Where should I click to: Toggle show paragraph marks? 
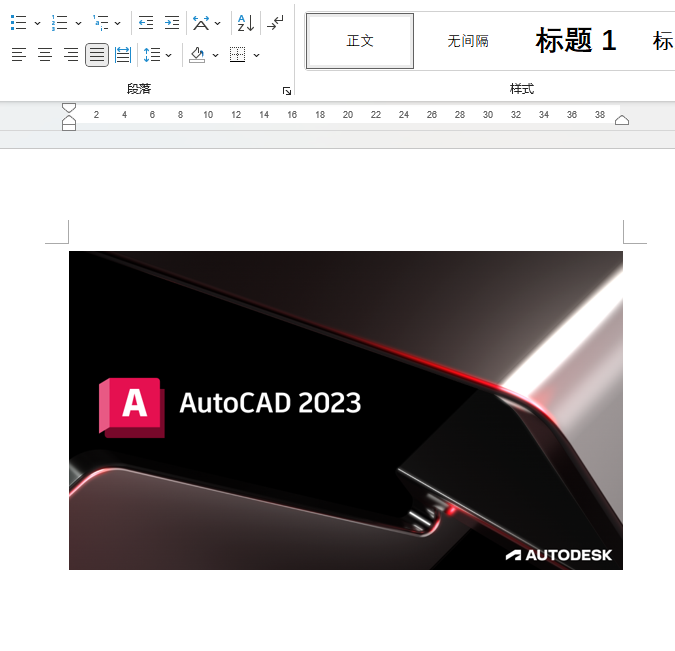coord(275,22)
